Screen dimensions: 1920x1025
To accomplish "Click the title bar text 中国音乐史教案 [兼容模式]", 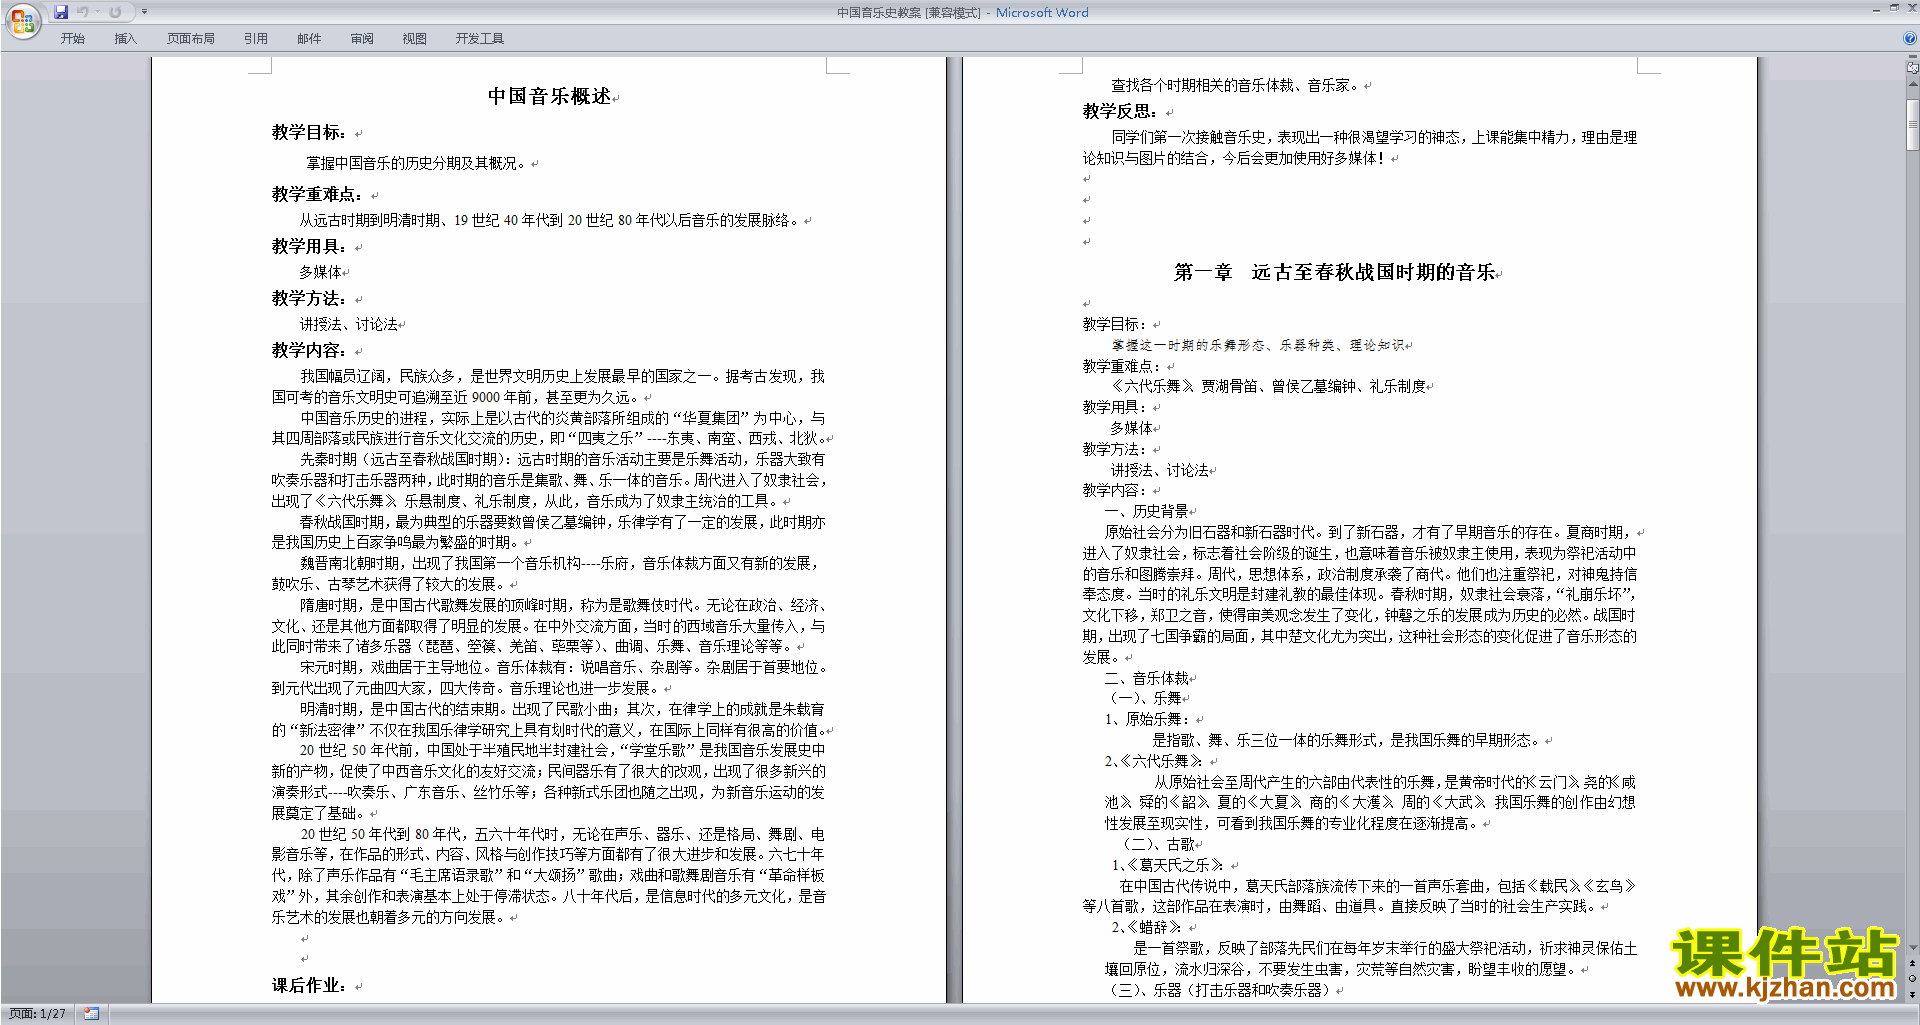I will click(909, 13).
